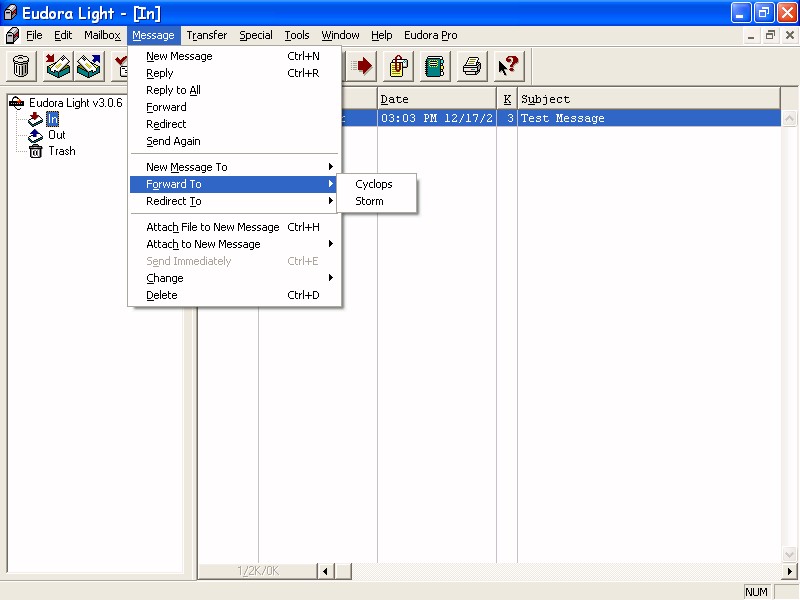This screenshot has width=800, height=600.
Task: Close the open Message menu
Action: [x=154, y=35]
